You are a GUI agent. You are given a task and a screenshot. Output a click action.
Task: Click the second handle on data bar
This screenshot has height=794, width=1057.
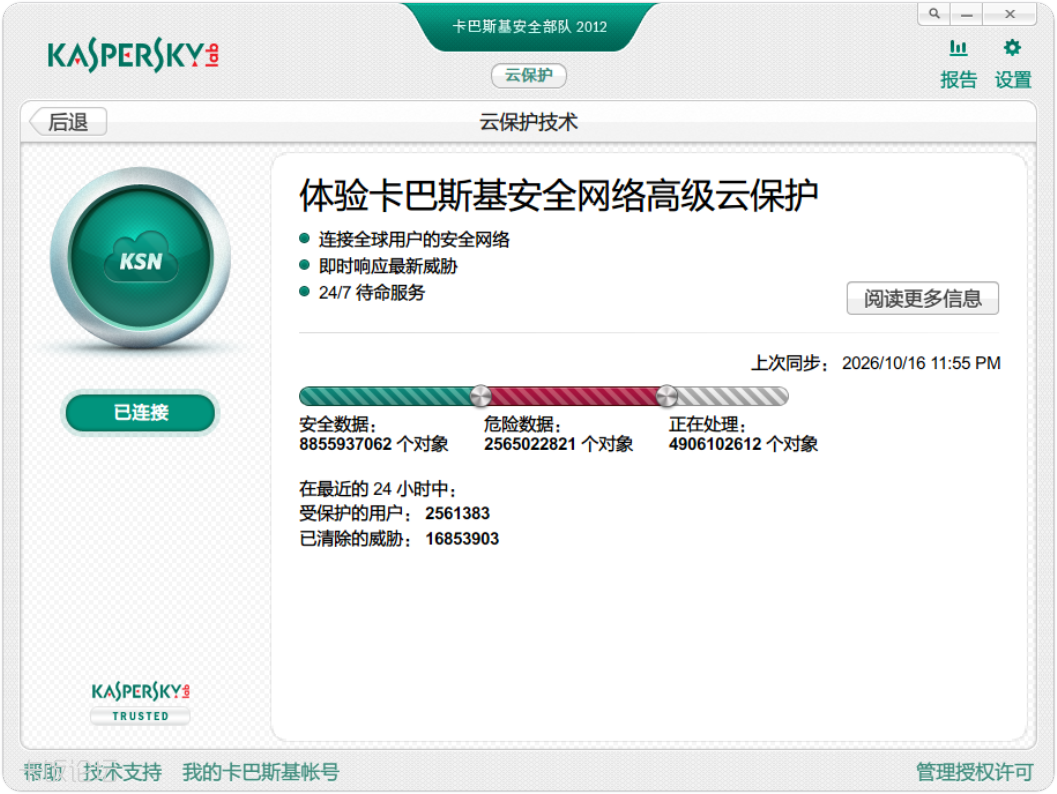(666, 396)
